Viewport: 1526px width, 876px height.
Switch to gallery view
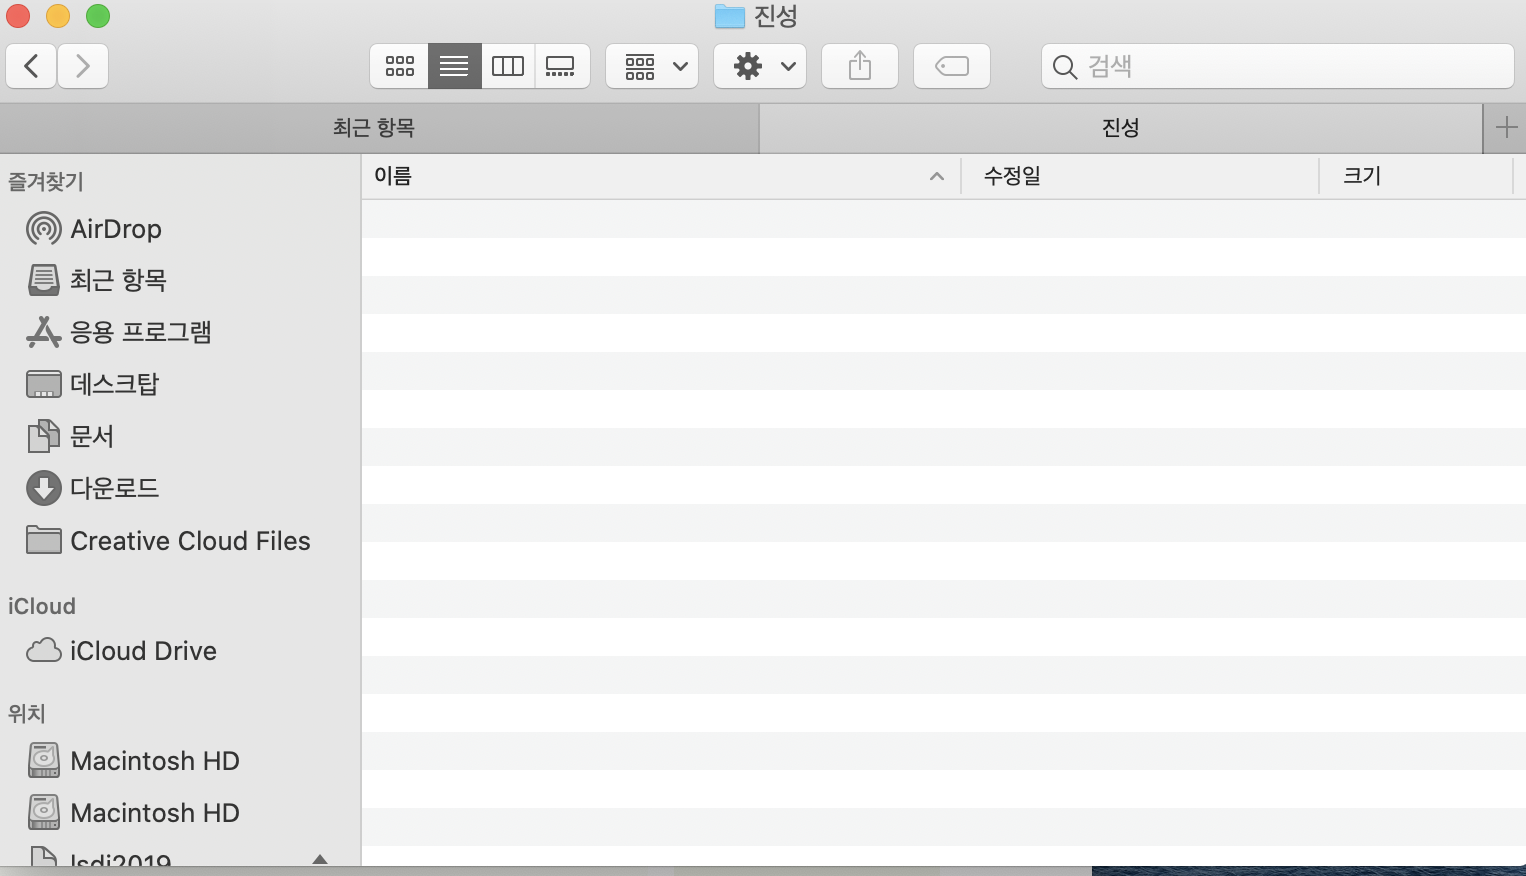point(561,67)
